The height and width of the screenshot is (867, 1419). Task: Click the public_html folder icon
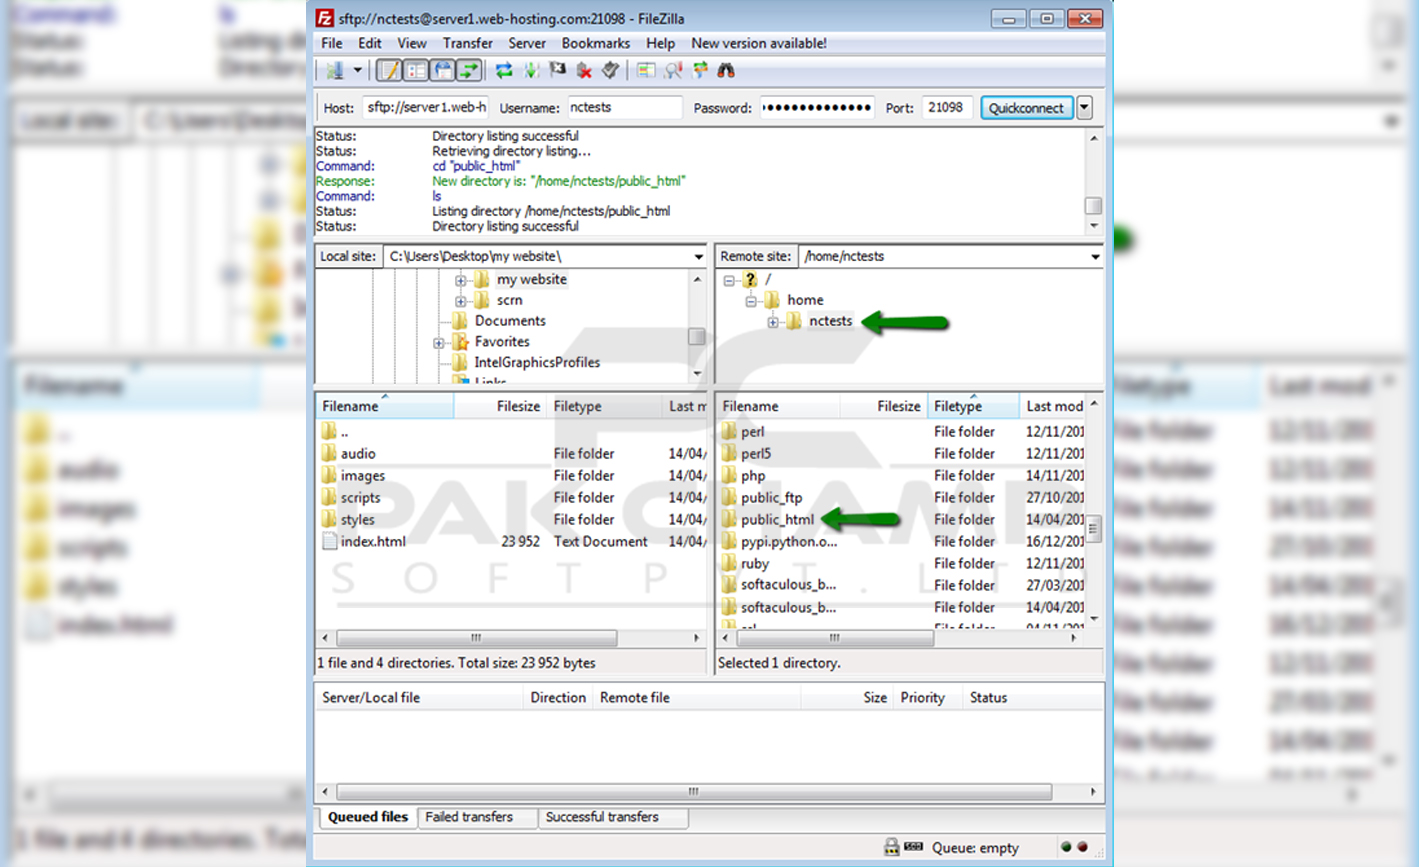coord(729,520)
